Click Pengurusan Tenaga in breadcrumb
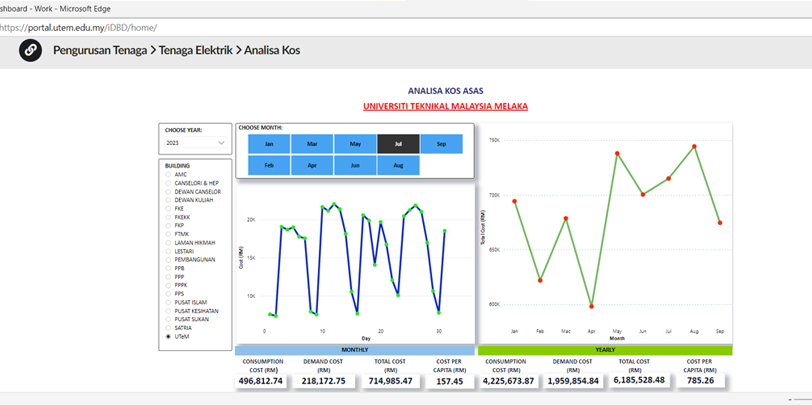812x405 pixels. (x=99, y=50)
